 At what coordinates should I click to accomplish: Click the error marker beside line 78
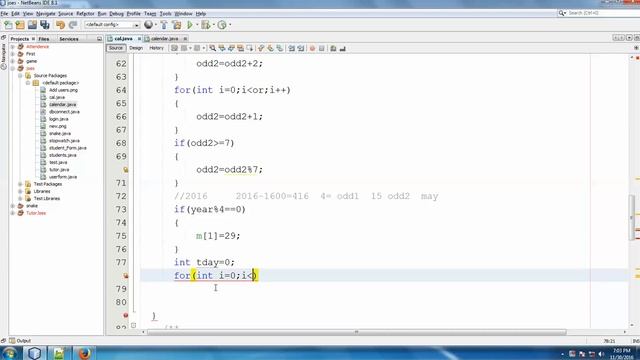coord(126,276)
